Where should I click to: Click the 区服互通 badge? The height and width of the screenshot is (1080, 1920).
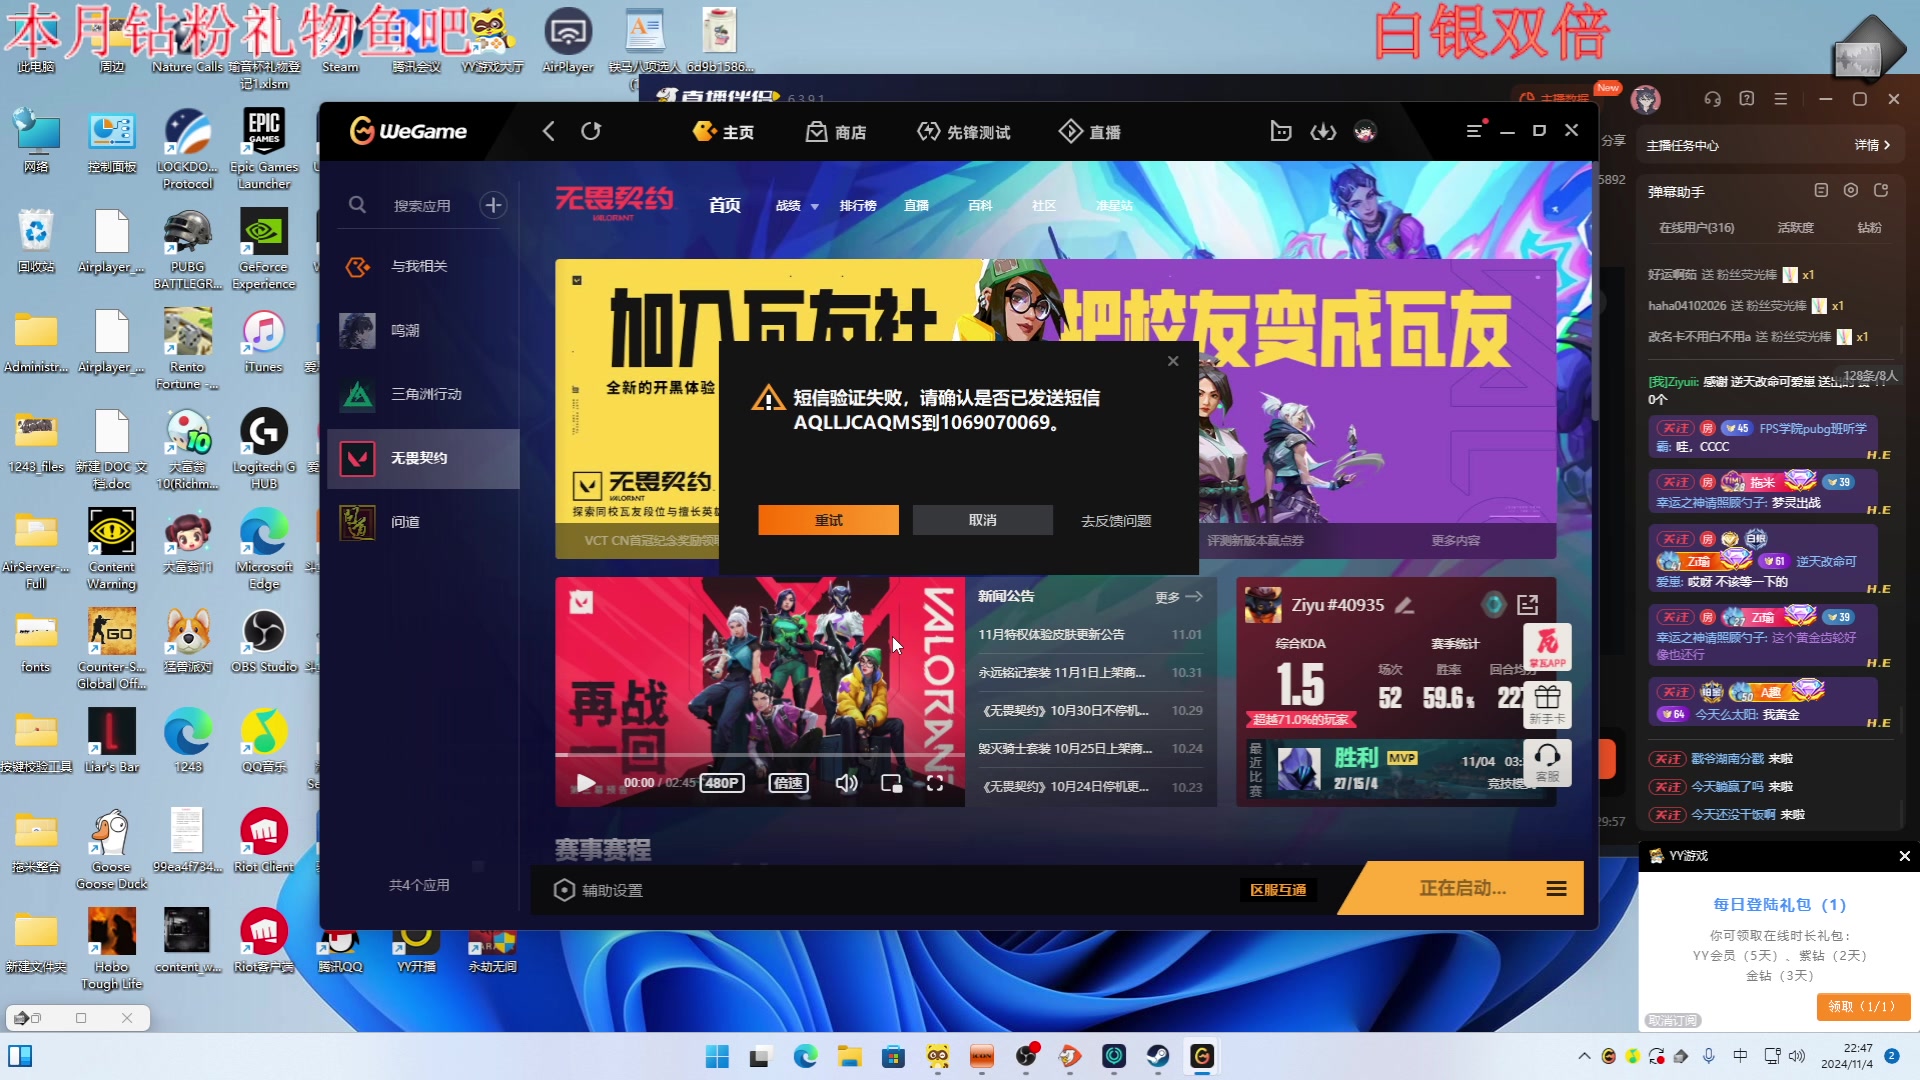(1278, 890)
